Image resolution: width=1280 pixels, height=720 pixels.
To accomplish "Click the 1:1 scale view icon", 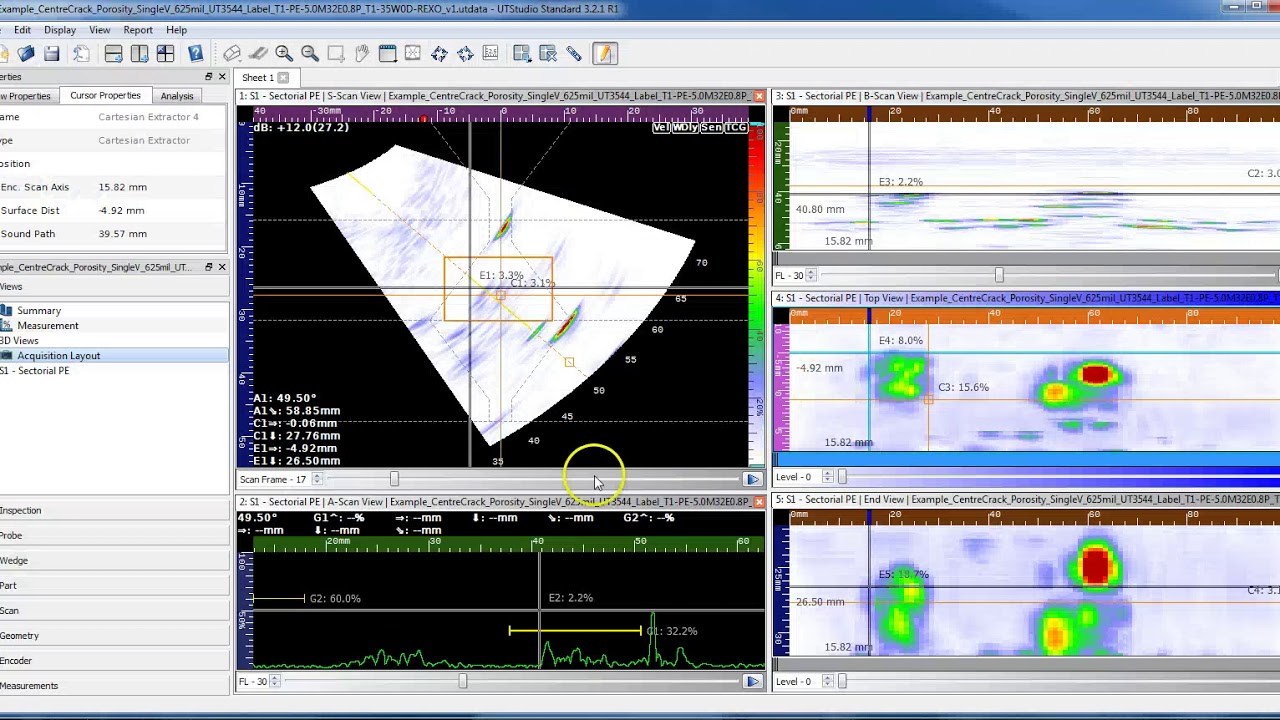I will [x=490, y=54].
